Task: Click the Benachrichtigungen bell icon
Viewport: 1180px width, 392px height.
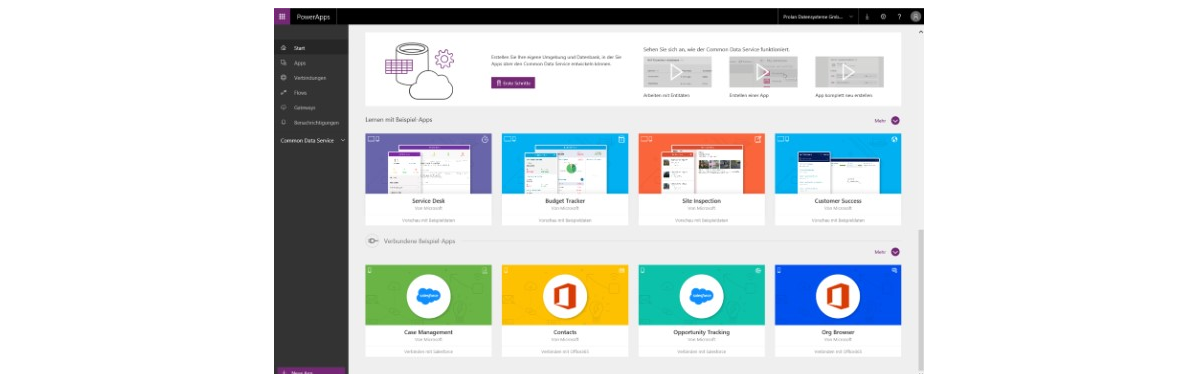Action: click(x=283, y=122)
